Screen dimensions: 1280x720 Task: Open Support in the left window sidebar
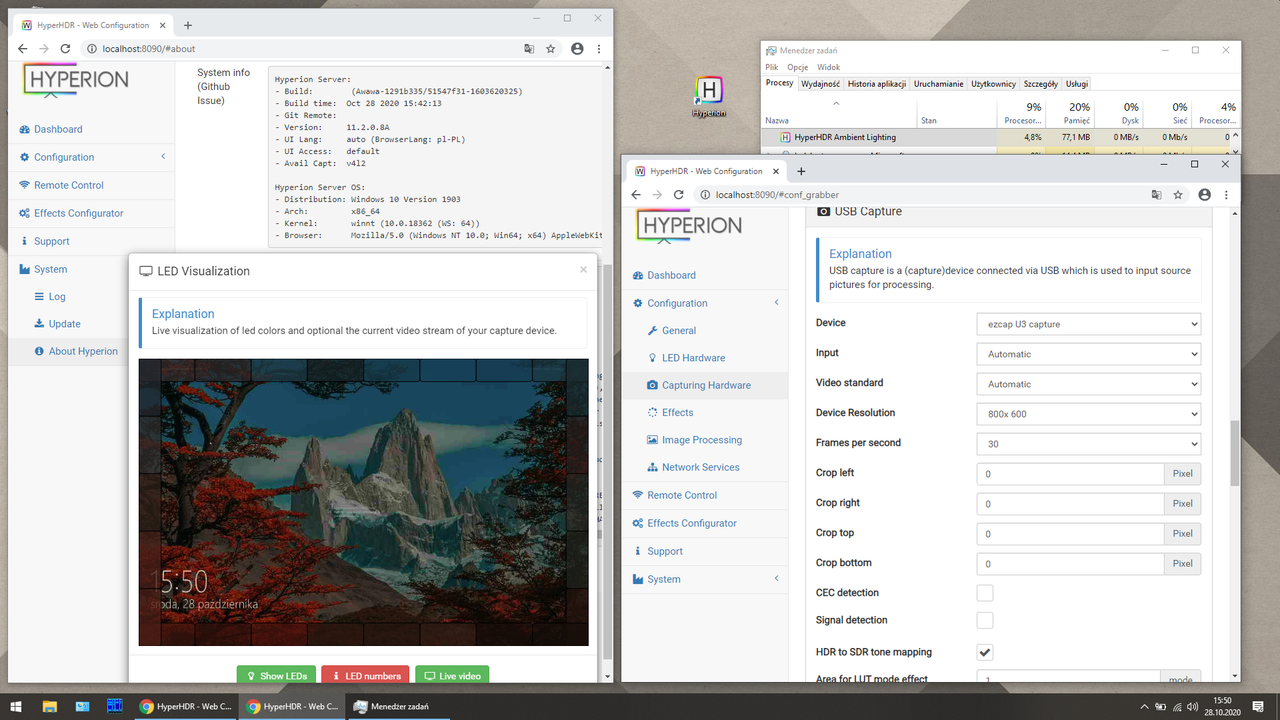(52, 241)
